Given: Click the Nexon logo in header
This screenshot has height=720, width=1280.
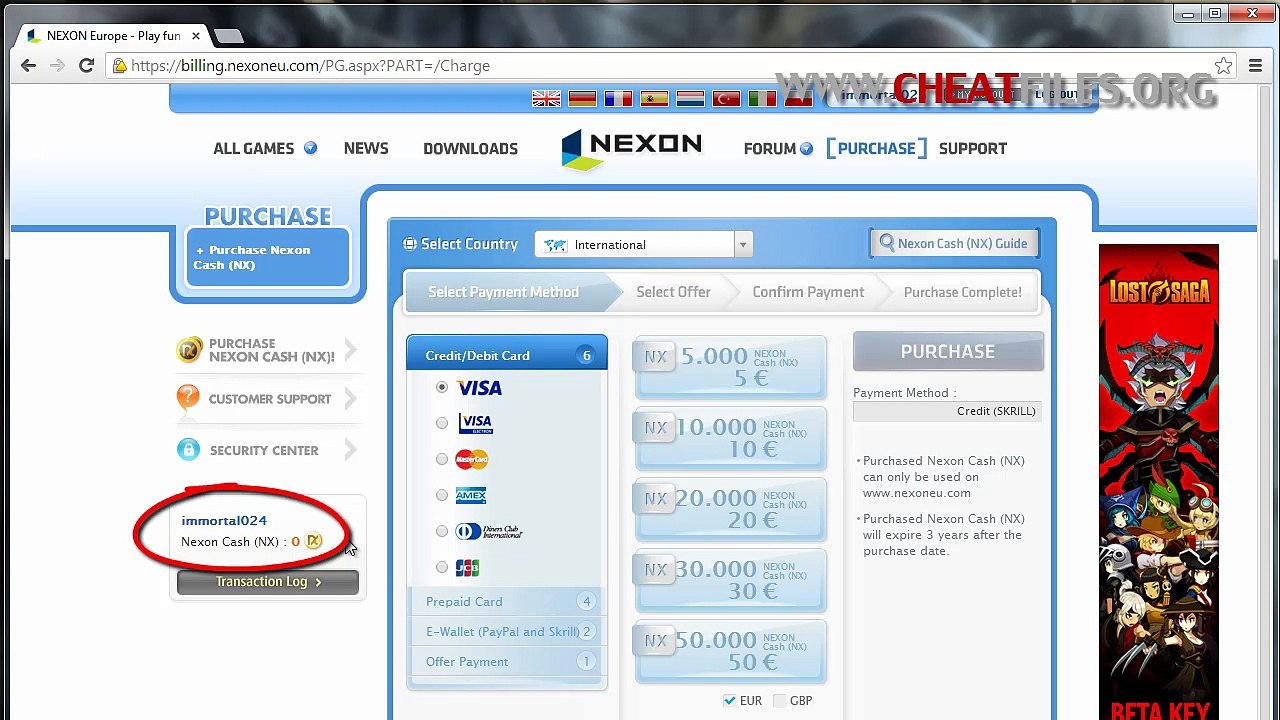Looking at the screenshot, I should click(631, 148).
